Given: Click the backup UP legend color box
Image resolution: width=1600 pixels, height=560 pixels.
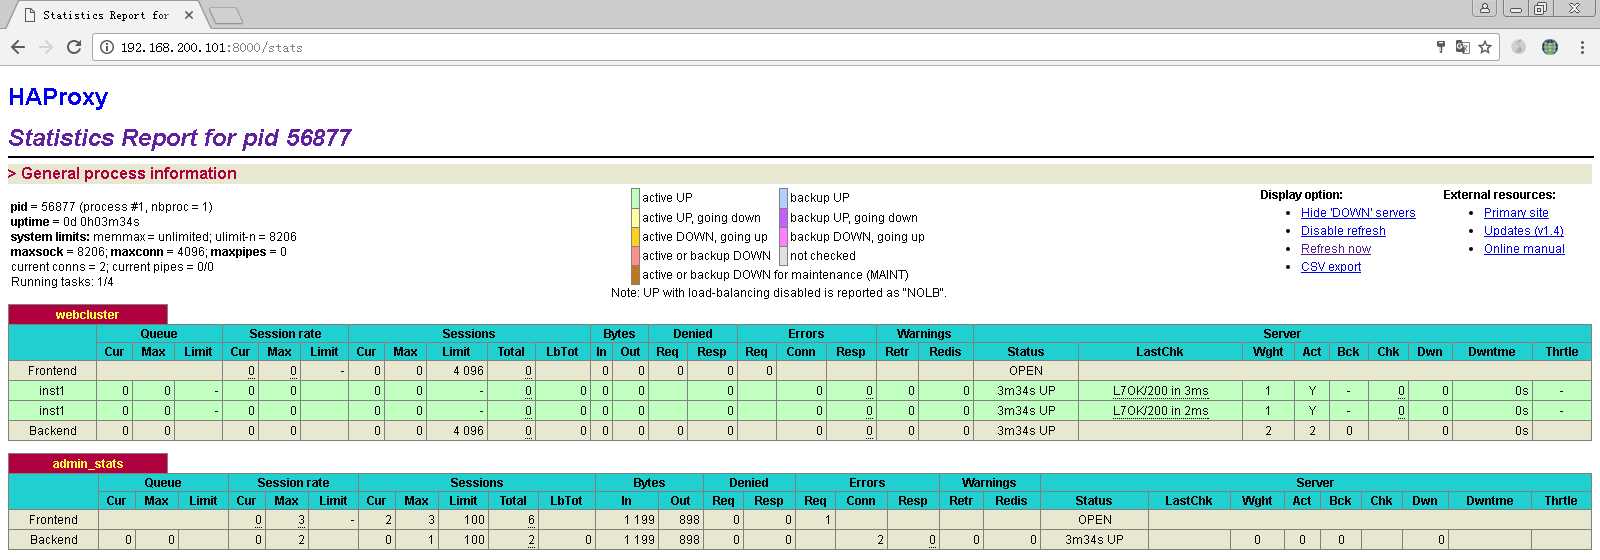Looking at the screenshot, I should [x=783, y=198].
